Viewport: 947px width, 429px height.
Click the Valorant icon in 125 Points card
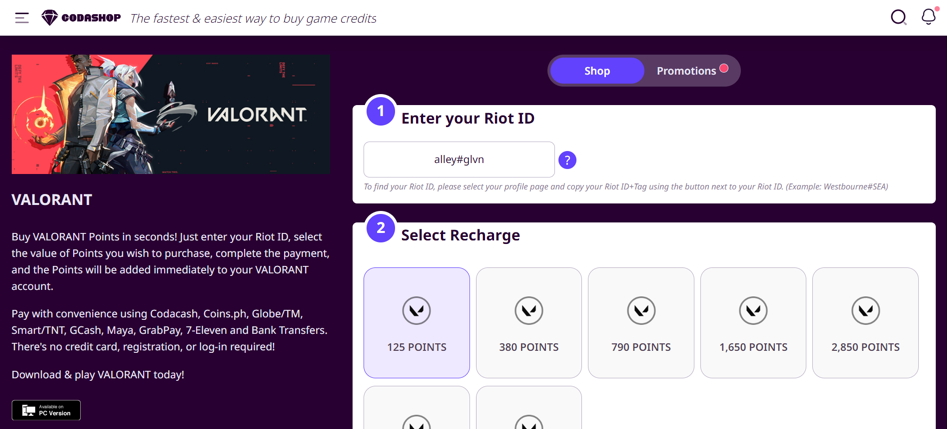tap(416, 310)
